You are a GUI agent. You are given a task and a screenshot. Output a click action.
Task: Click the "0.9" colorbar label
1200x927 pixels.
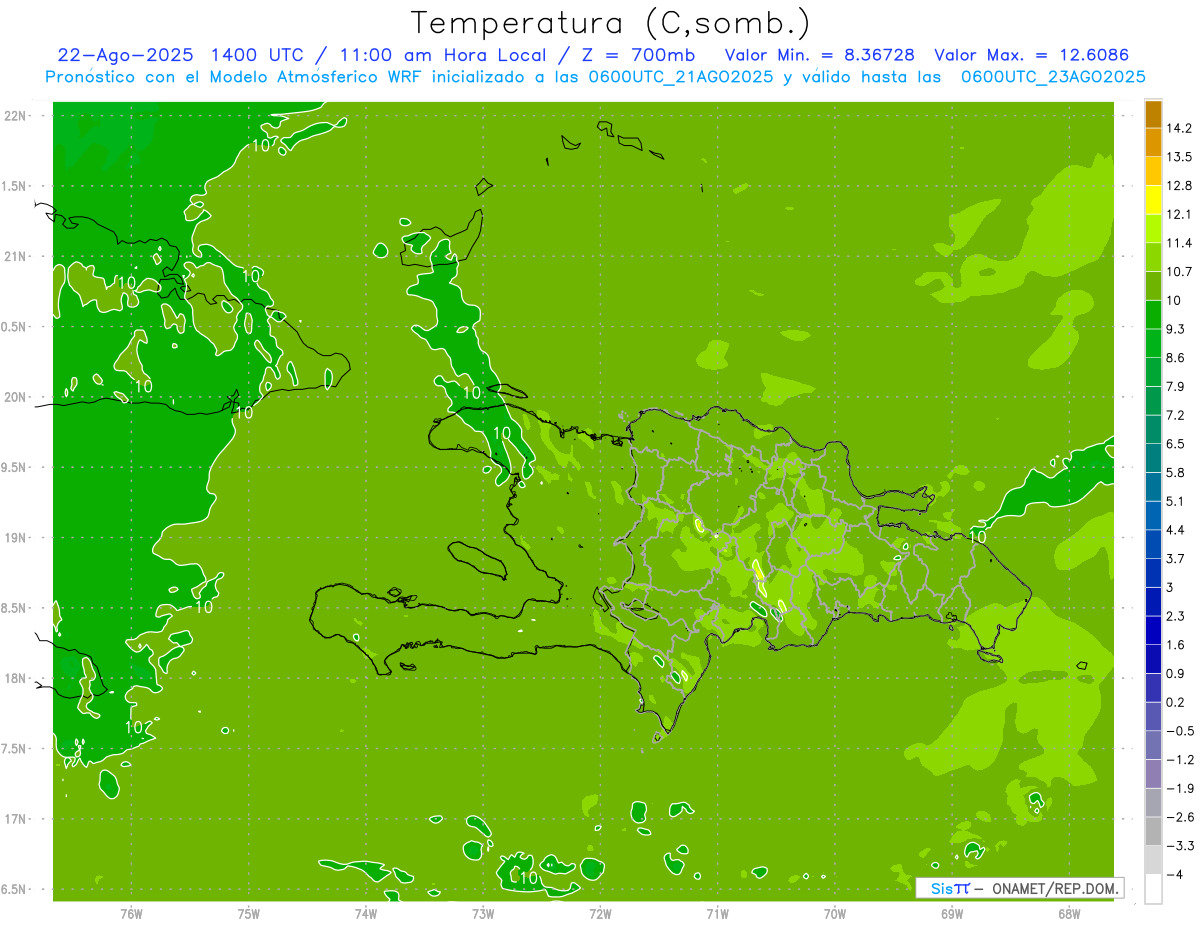1176,673
